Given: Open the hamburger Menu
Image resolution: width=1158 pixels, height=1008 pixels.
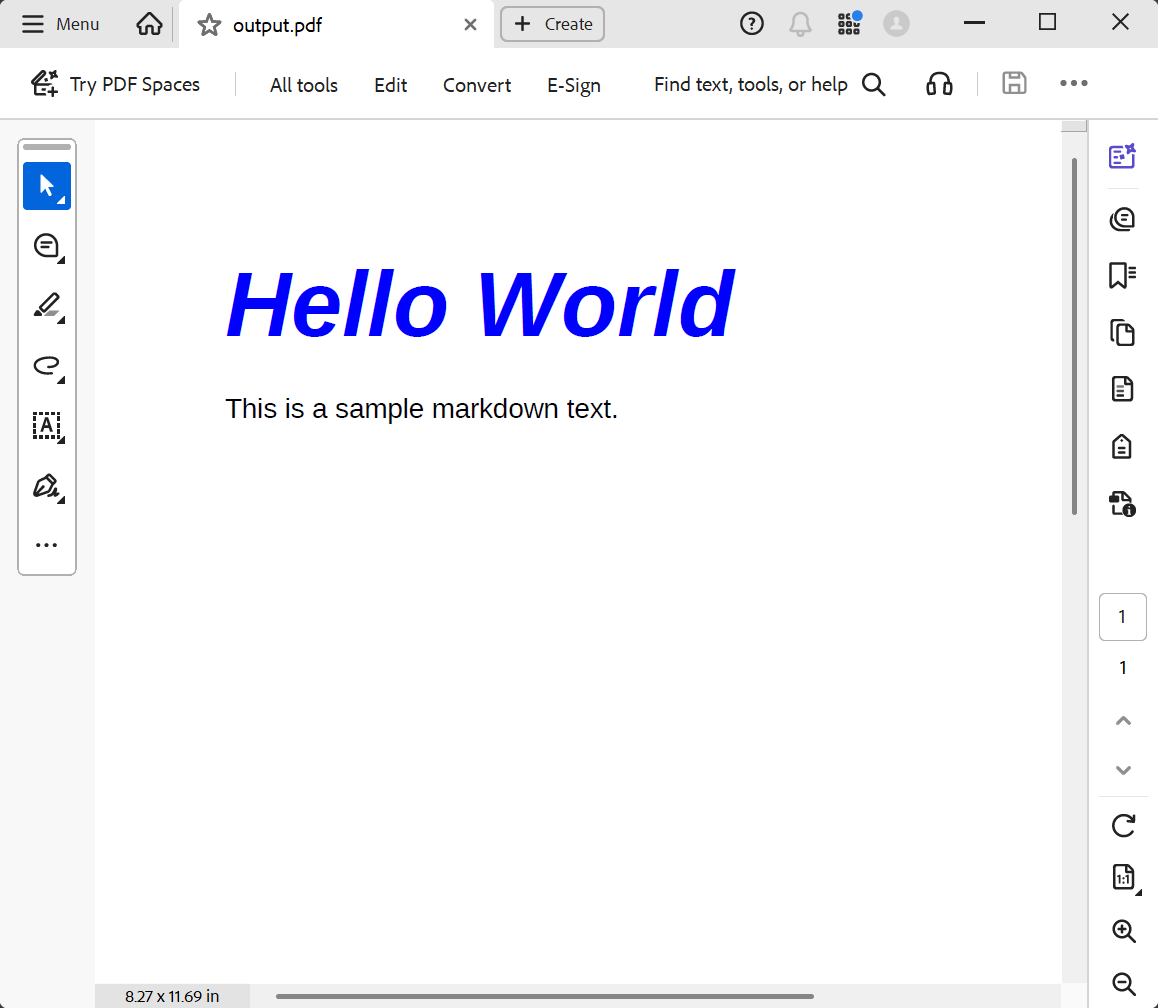Looking at the screenshot, I should (61, 24).
